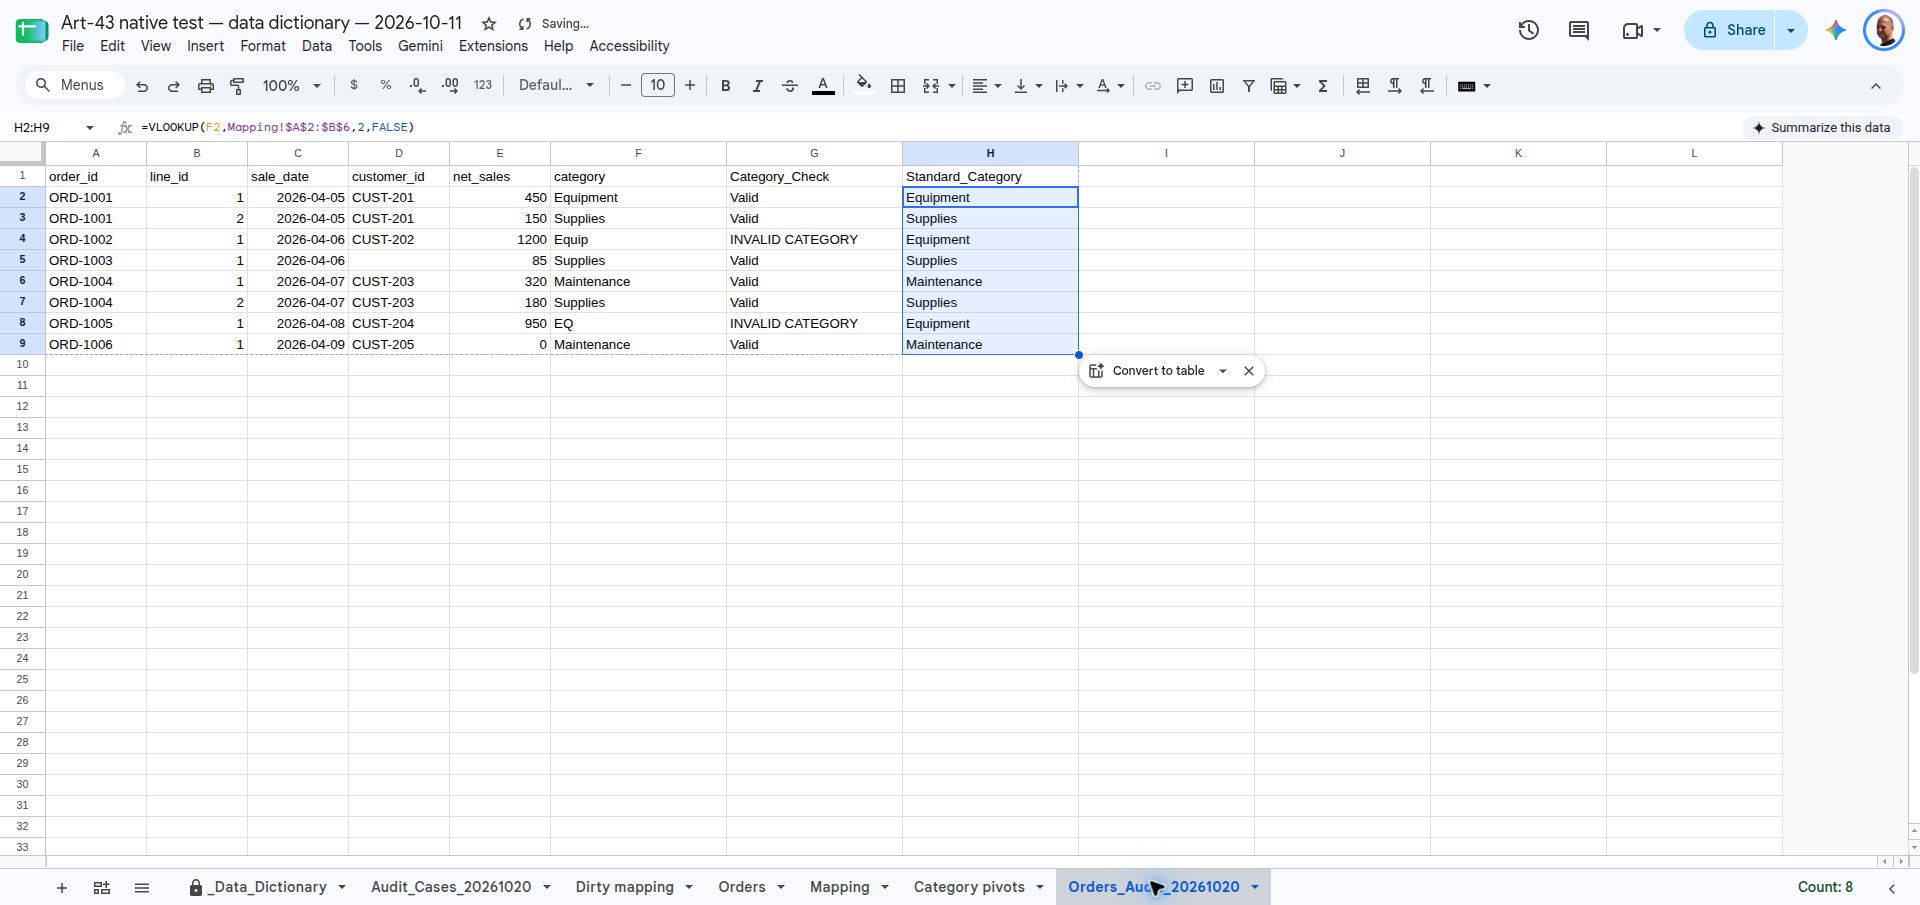Open the fill color picker
The width and height of the screenshot is (1920, 905).
click(x=864, y=86)
